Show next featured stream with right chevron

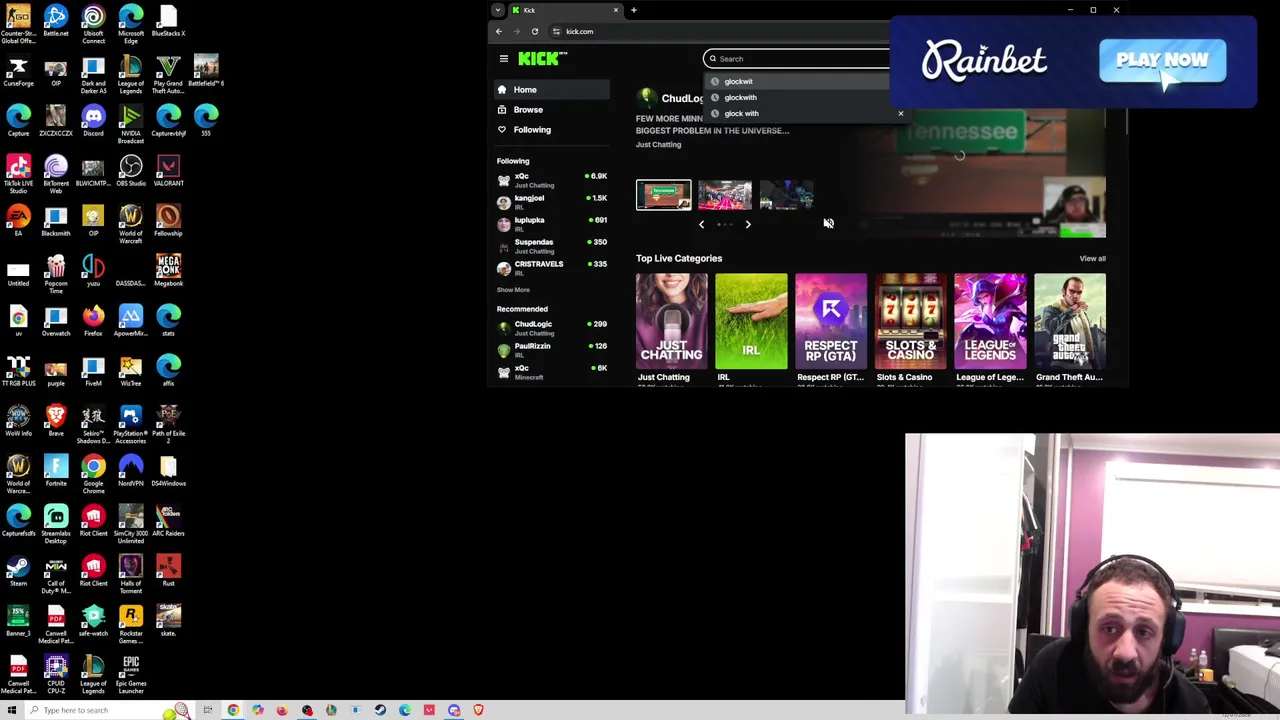[748, 224]
